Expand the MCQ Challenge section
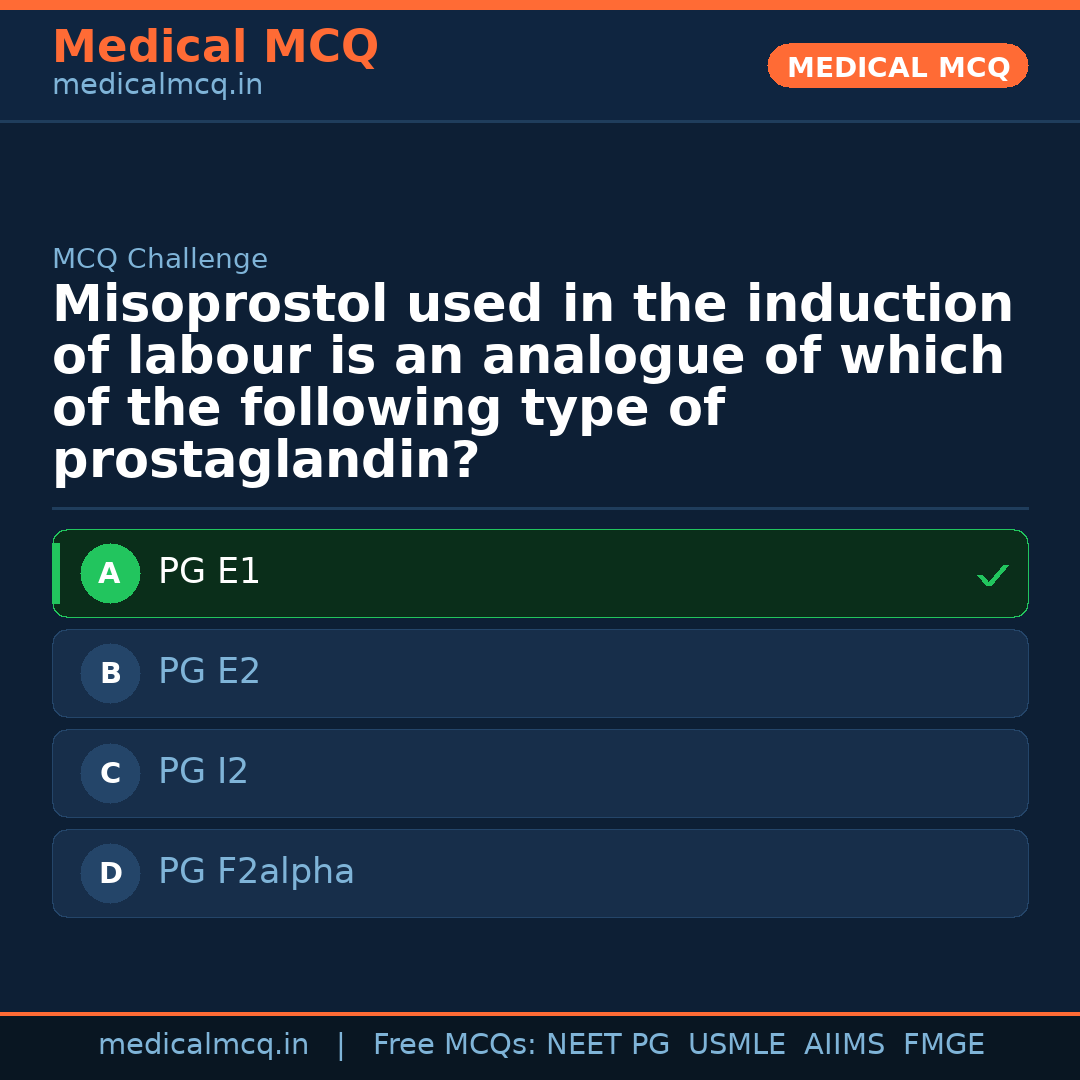Image resolution: width=1080 pixels, height=1080 pixels. click(x=160, y=258)
